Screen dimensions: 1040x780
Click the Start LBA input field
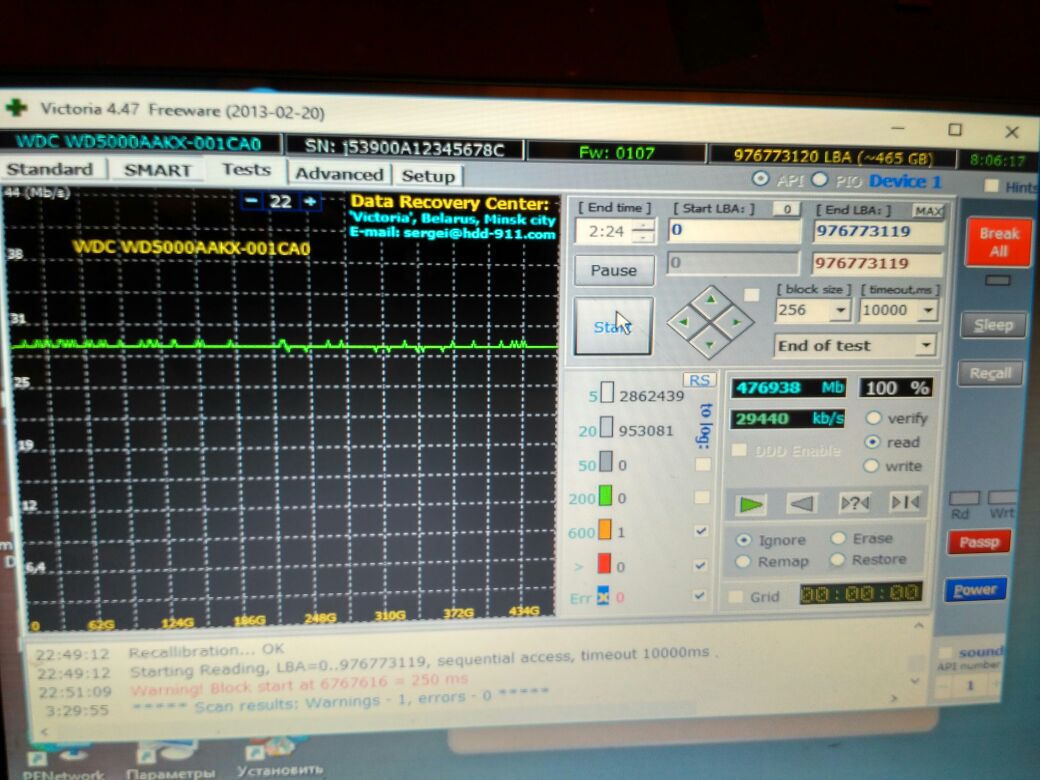[x=732, y=232]
